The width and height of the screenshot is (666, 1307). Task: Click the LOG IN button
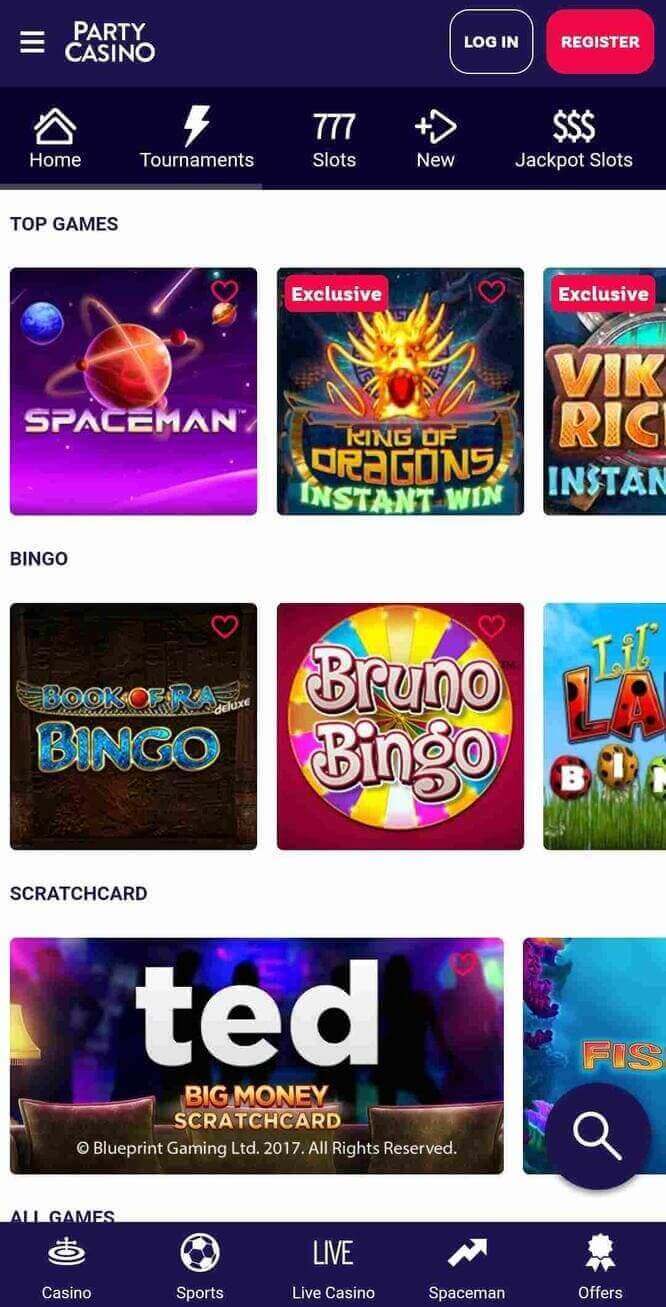coord(491,42)
